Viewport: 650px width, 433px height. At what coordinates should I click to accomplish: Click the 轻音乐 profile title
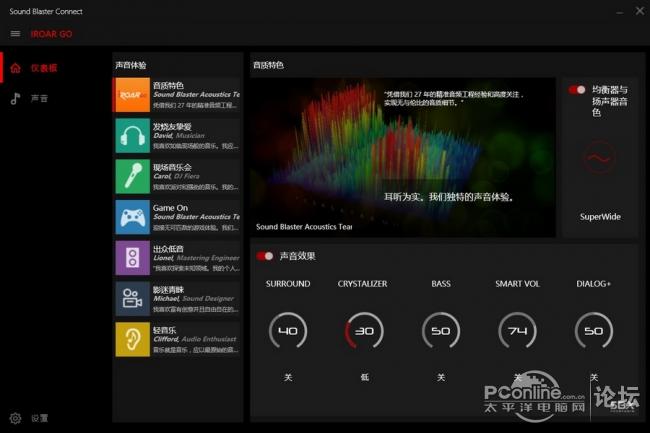(x=165, y=330)
